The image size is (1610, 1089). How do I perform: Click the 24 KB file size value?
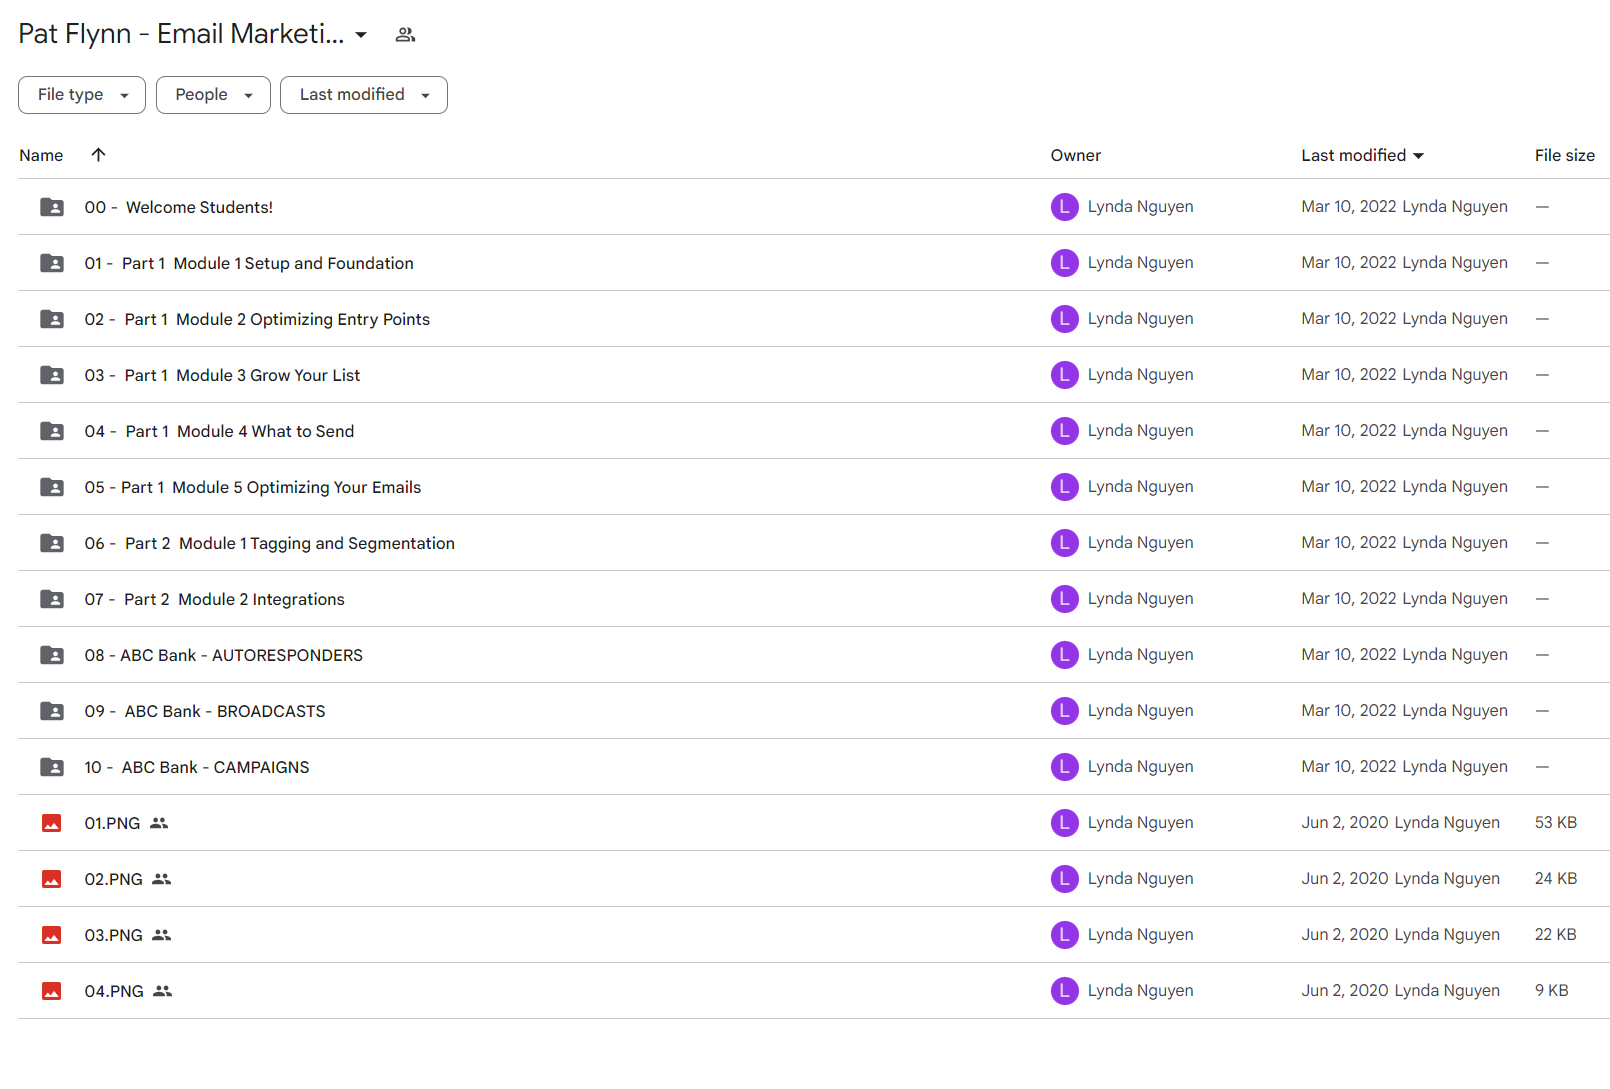1555,879
